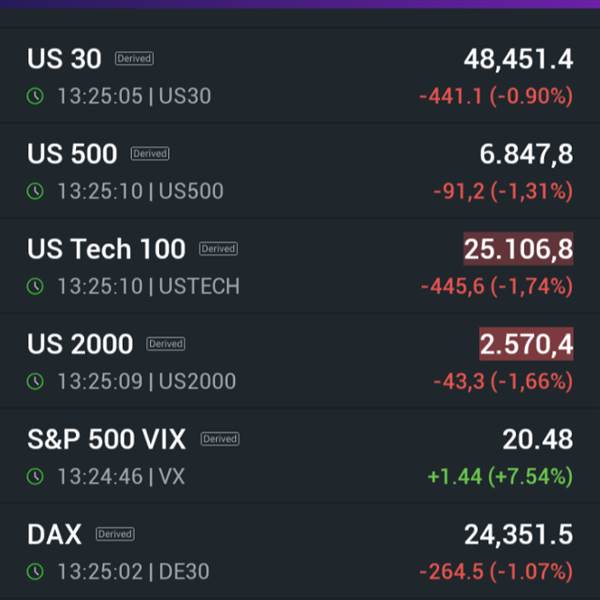600x600 pixels.
Task: Click the green +1.44 (+7.54%) change
Action: [500, 476]
